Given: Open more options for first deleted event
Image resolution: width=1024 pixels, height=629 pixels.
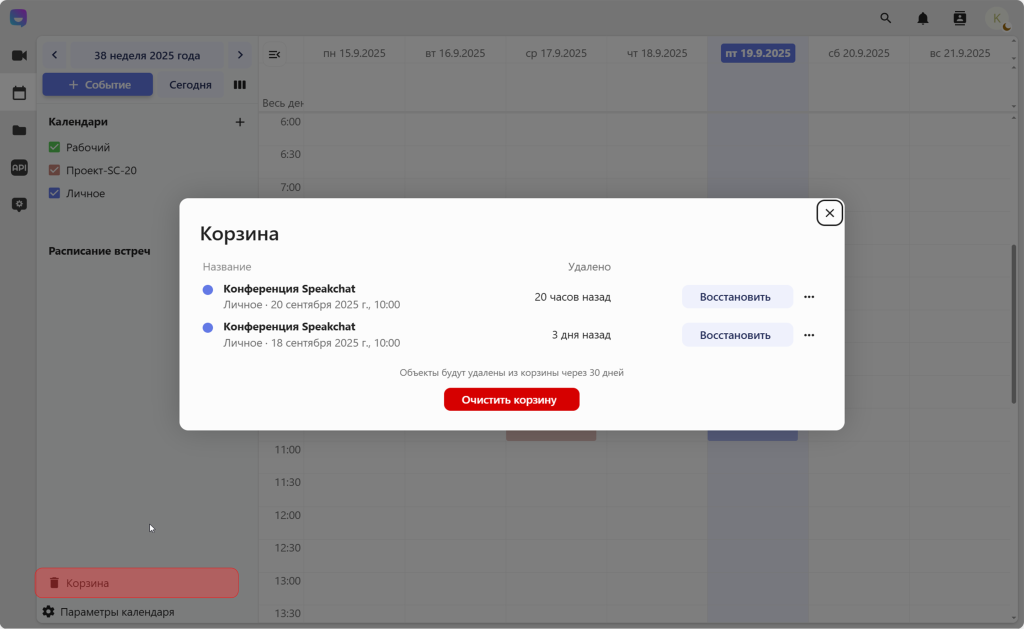Looking at the screenshot, I should 809,297.
